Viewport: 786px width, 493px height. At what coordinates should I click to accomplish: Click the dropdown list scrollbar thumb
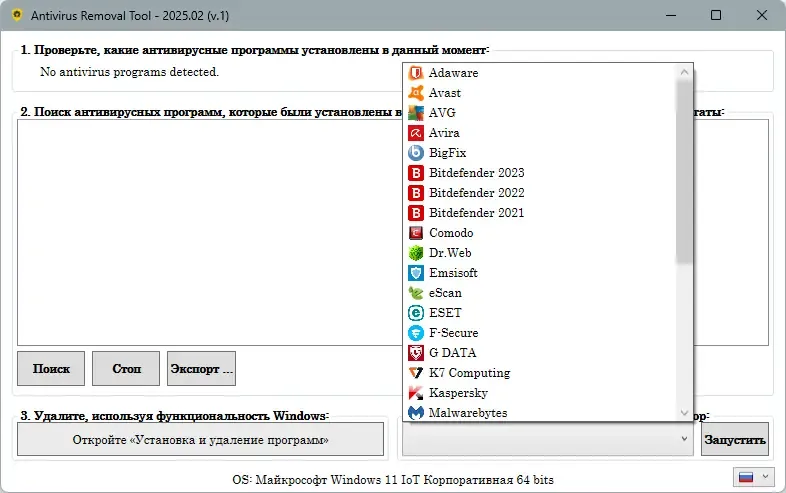[684, 172]
